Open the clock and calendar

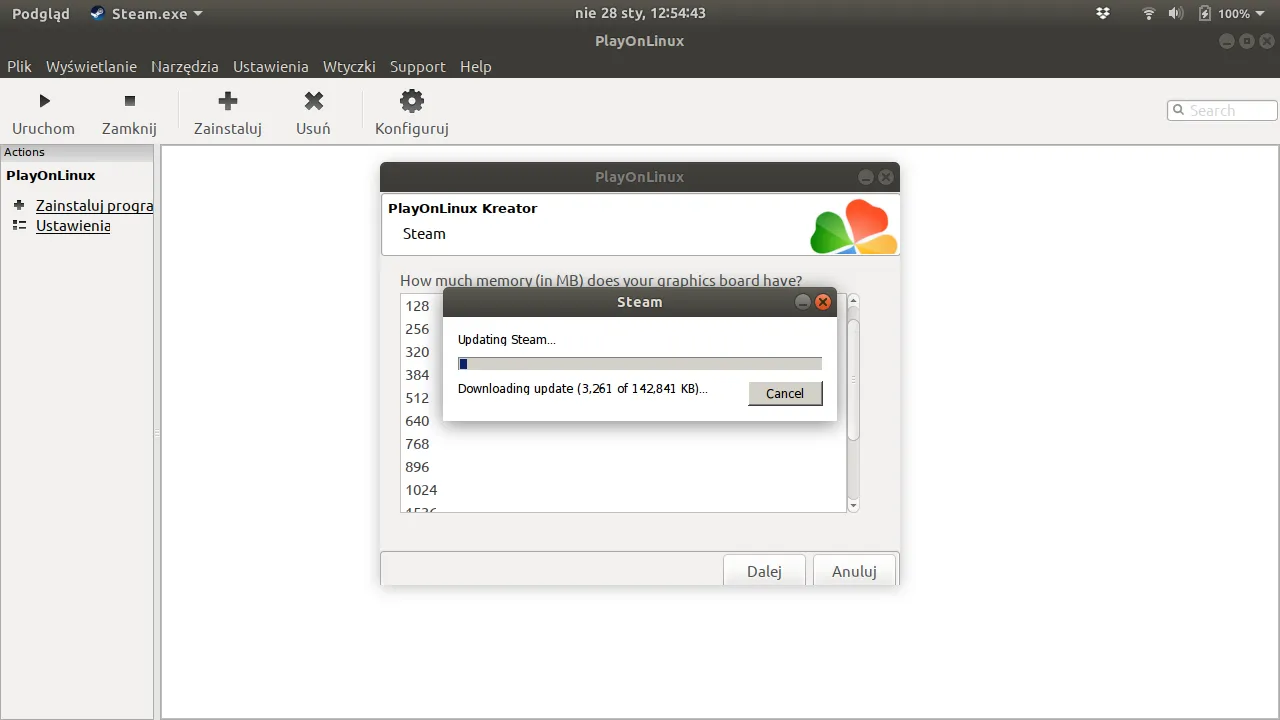(x=640, y=13)
